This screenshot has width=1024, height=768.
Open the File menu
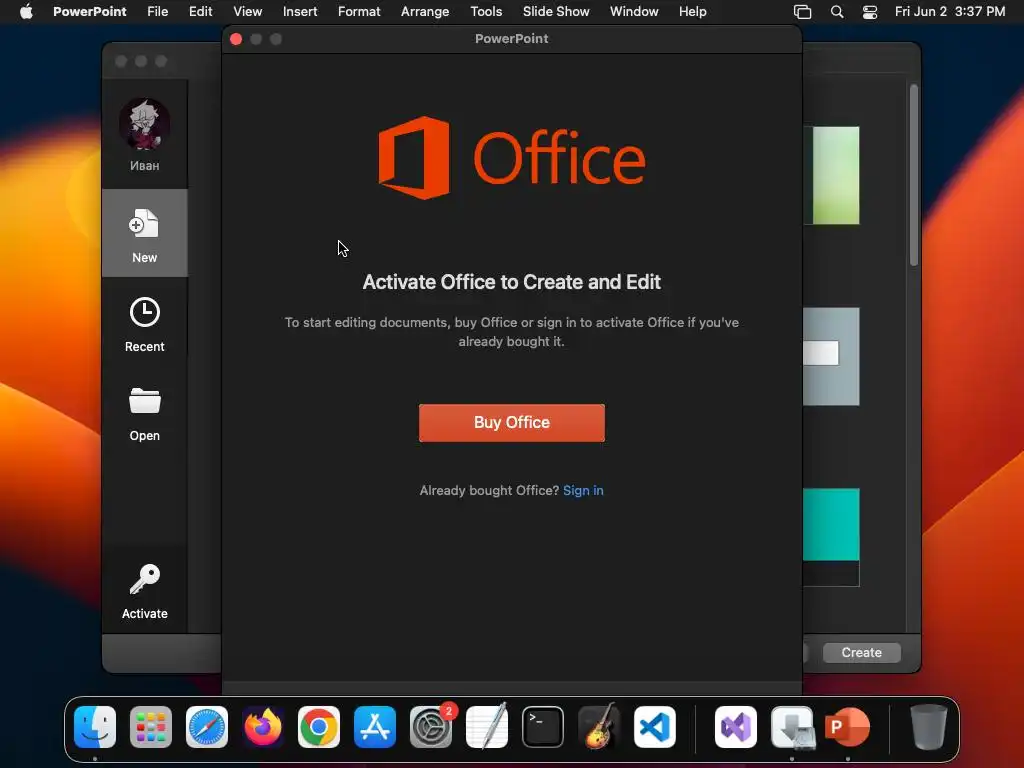point(157,12)
